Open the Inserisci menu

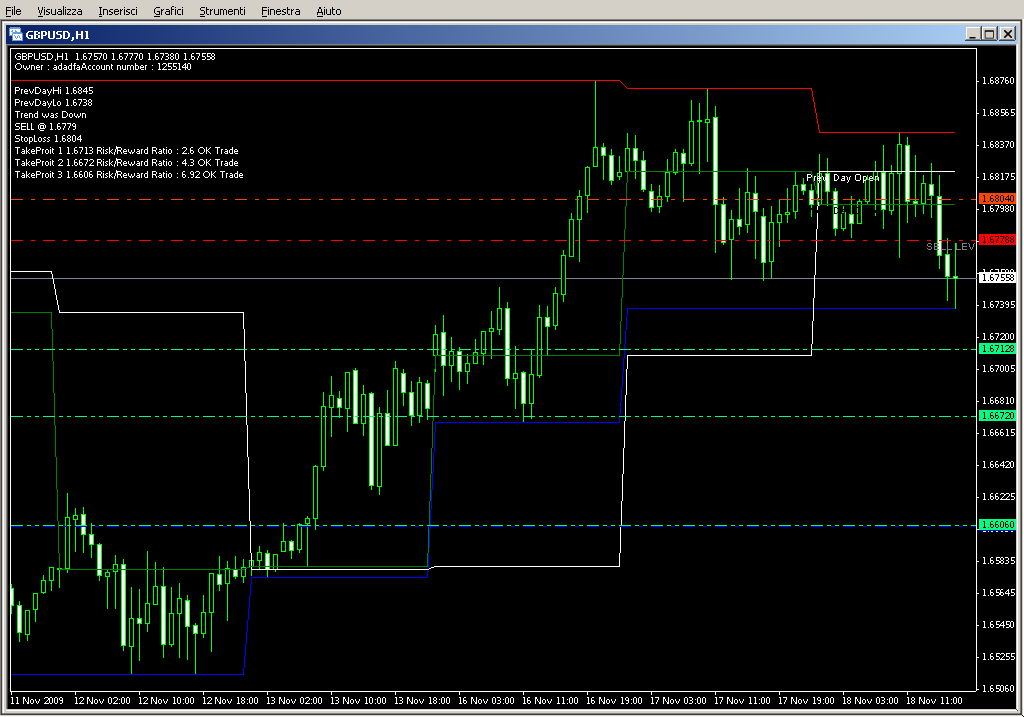point(118,11)
